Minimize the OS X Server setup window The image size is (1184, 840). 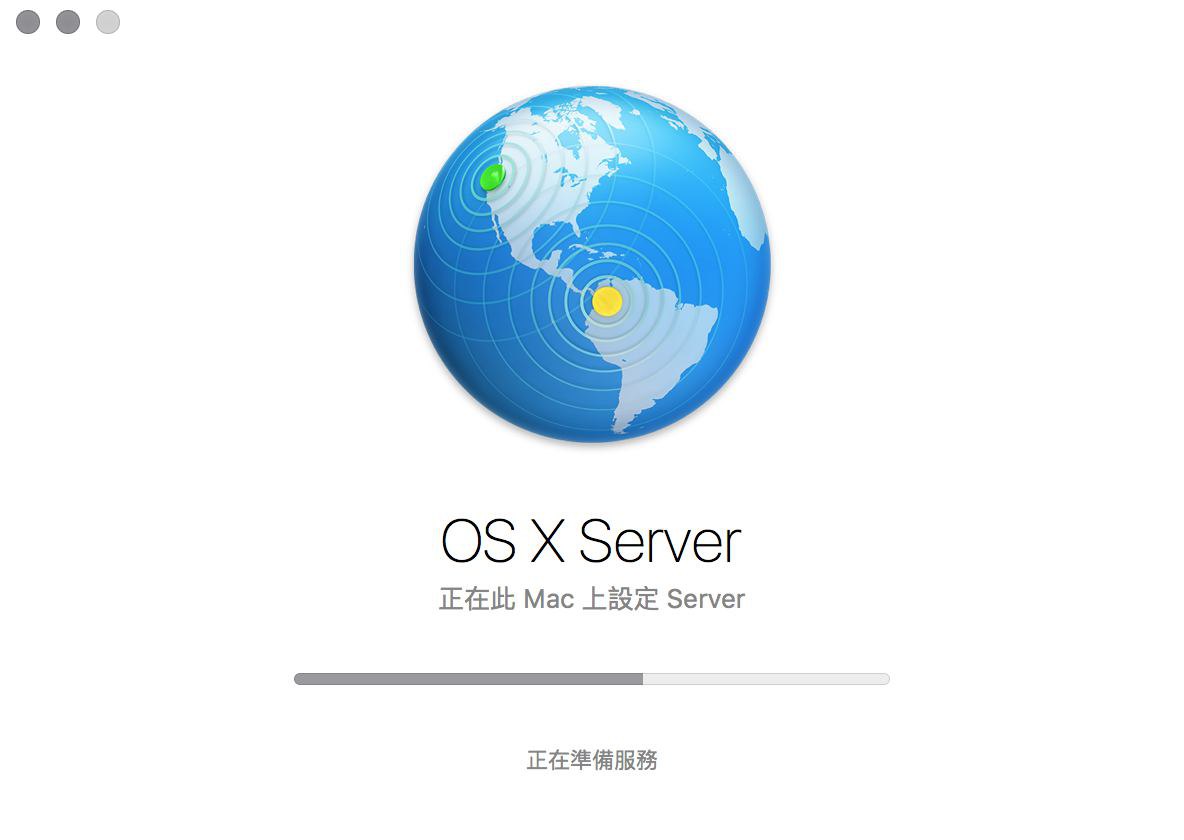[x=68, y=22]
